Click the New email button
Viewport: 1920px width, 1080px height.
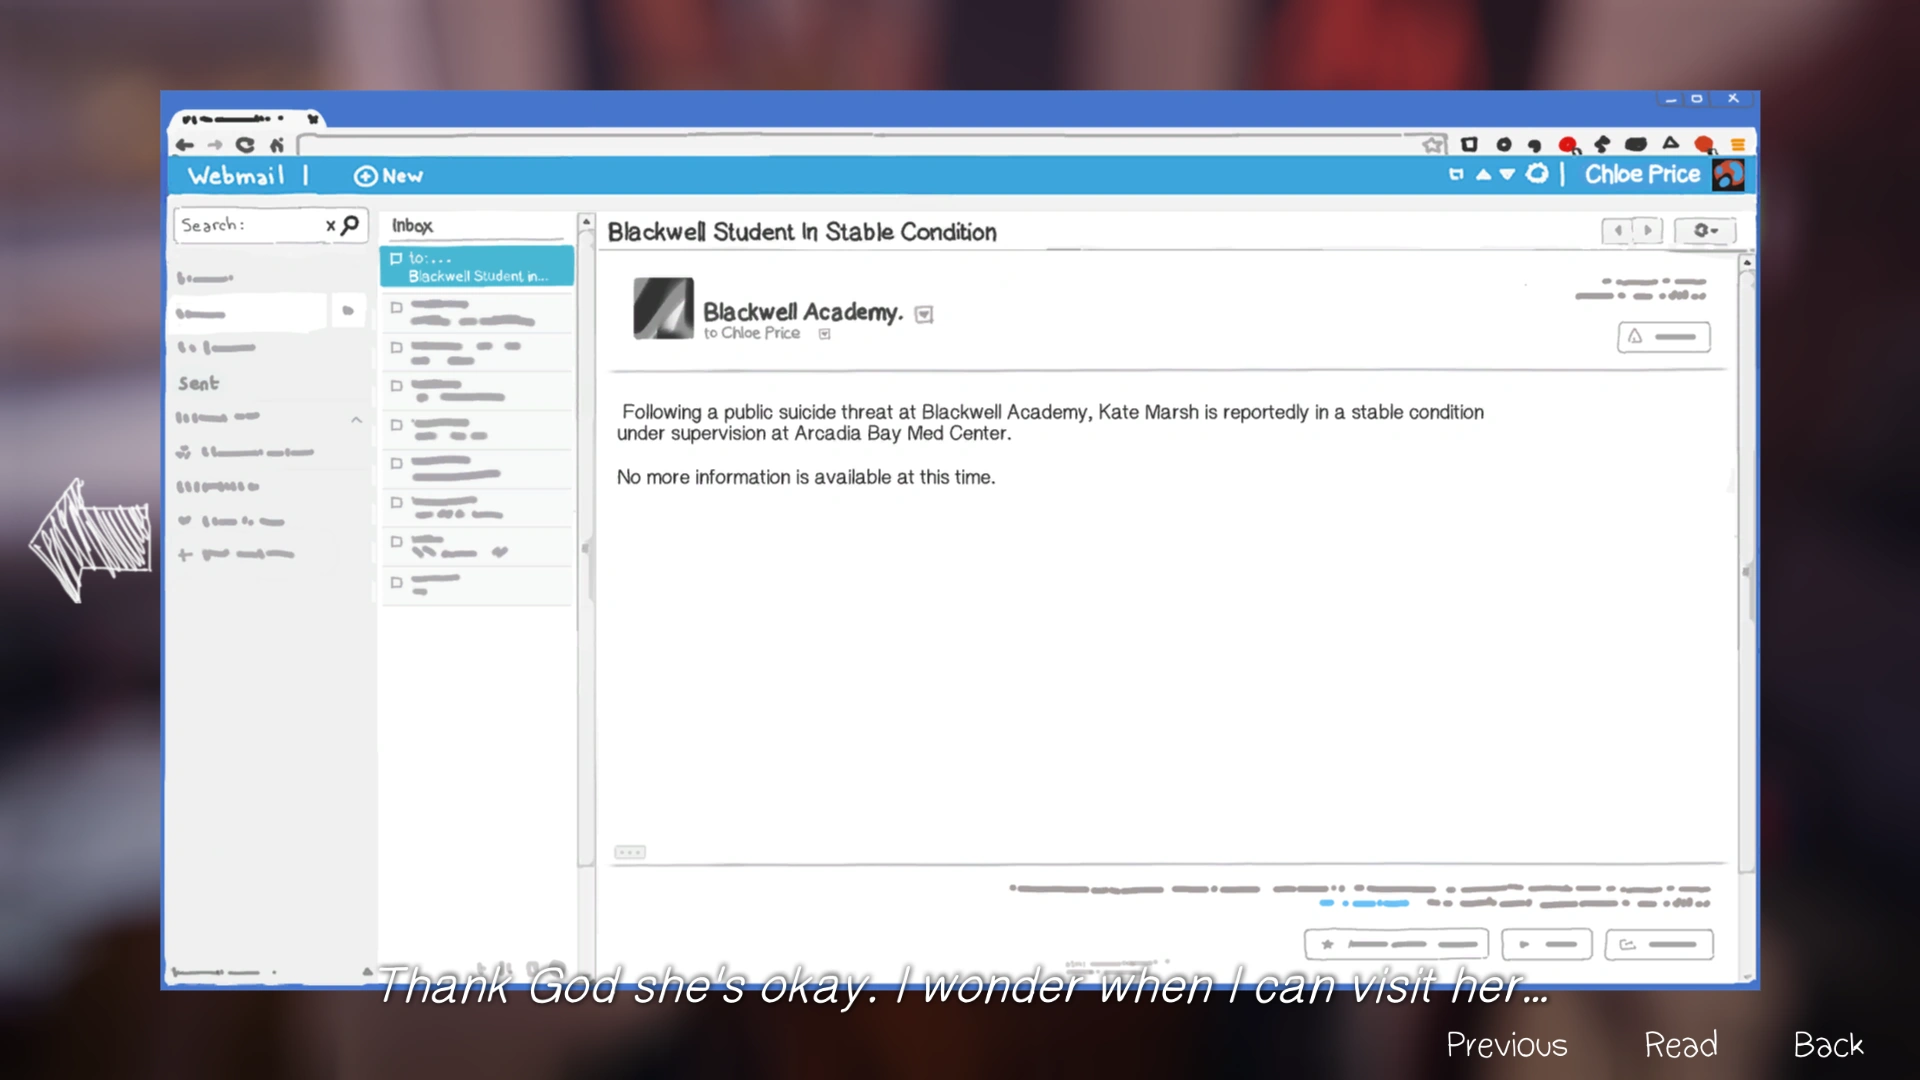point(389,176)
